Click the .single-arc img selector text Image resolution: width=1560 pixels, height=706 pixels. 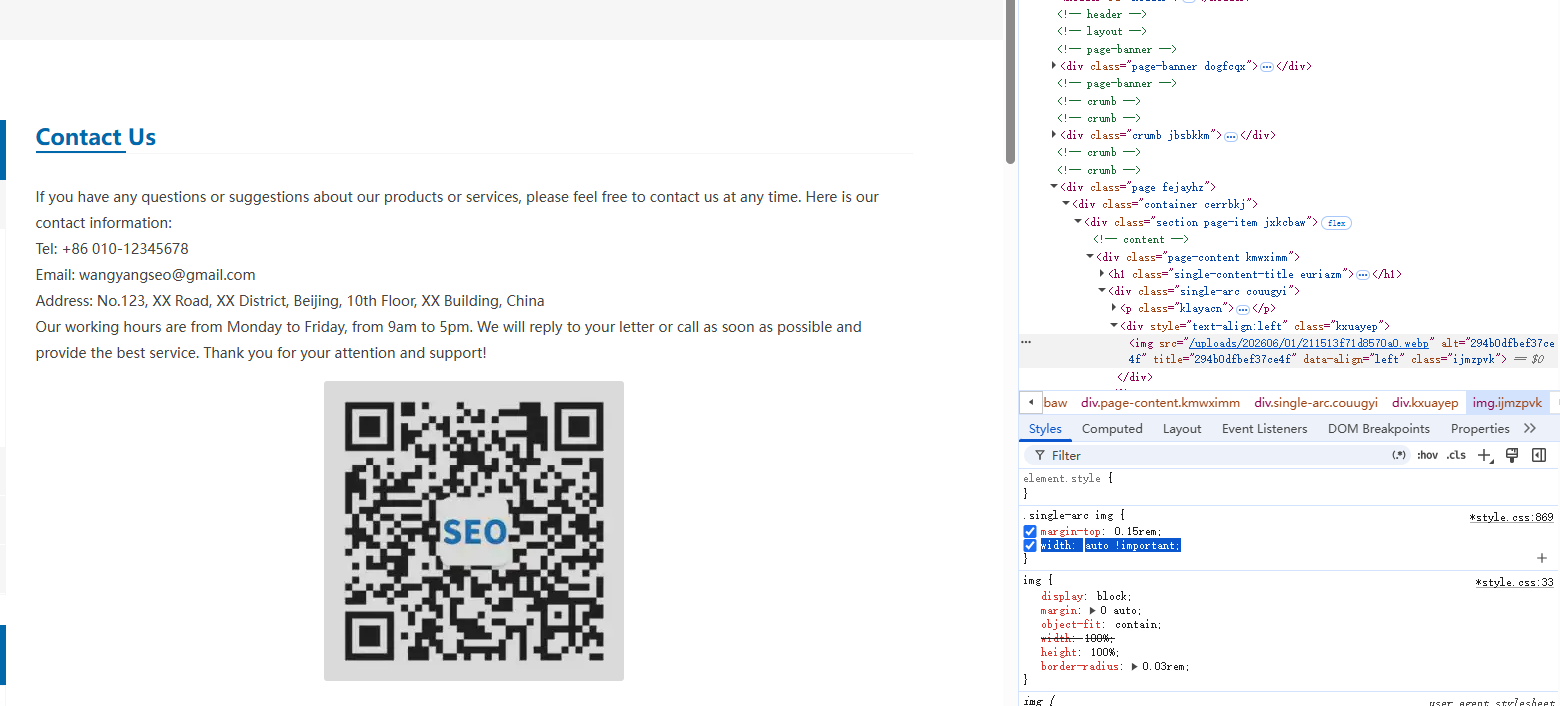(1067, 517)
